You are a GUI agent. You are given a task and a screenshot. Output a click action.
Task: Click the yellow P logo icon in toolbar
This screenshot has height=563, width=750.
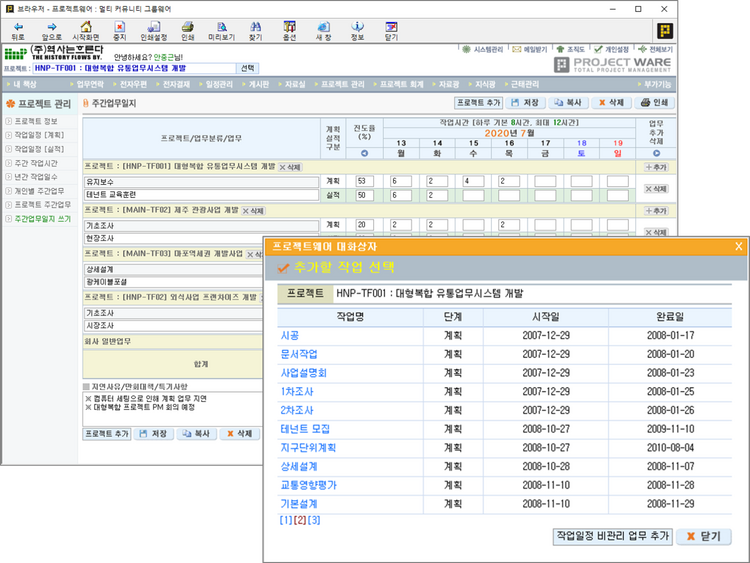point(665,31)
